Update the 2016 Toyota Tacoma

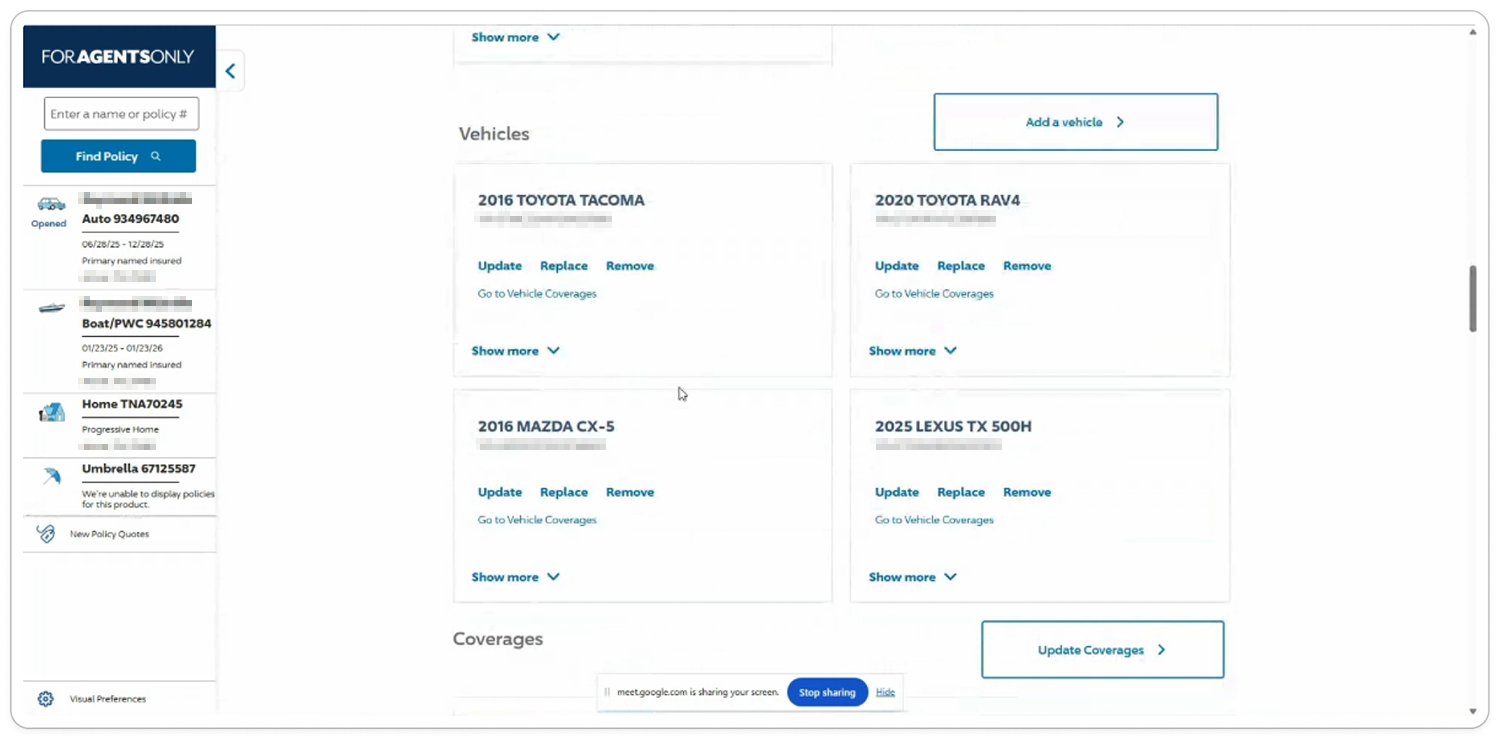500,266
